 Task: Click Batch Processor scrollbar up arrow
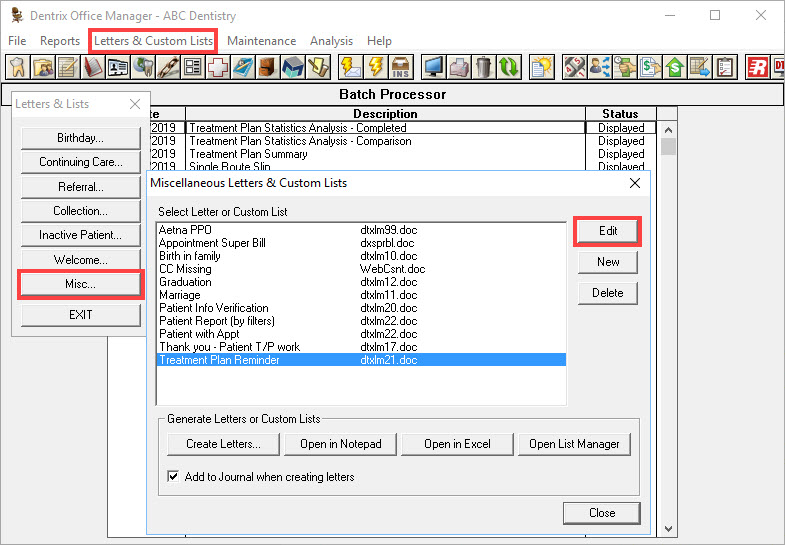pyautogui.click(x=668, y=130)
